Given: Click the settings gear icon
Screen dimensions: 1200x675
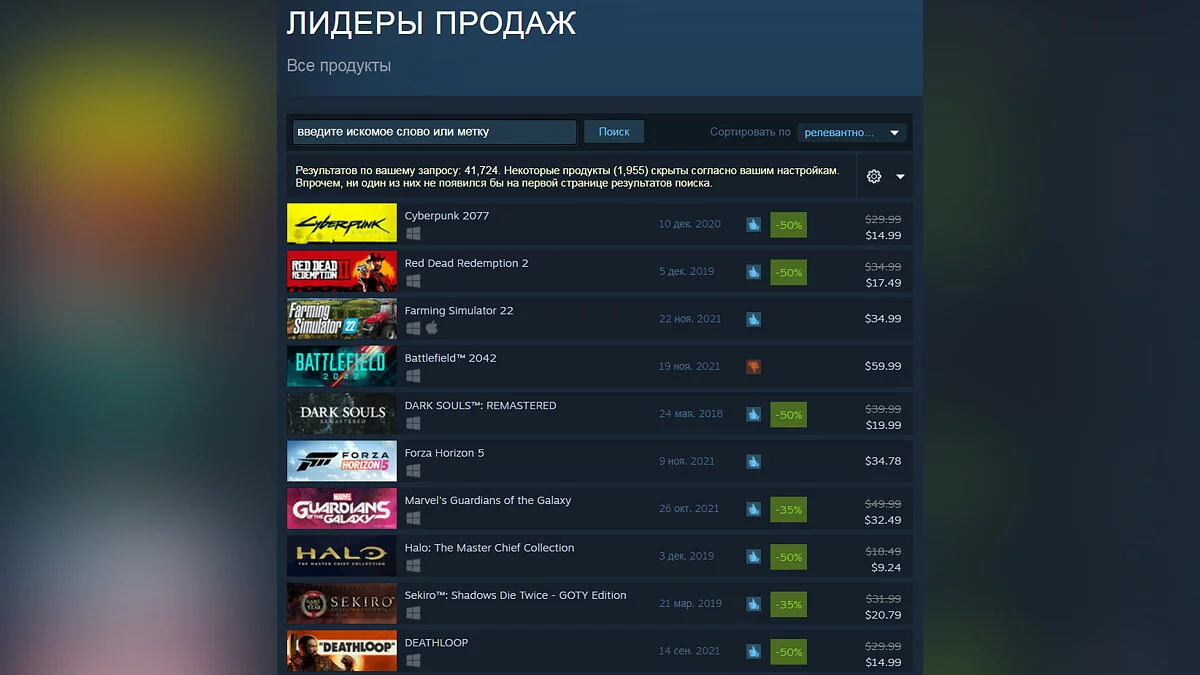Looking at the screenshot, I should click(x=874, y=176).
